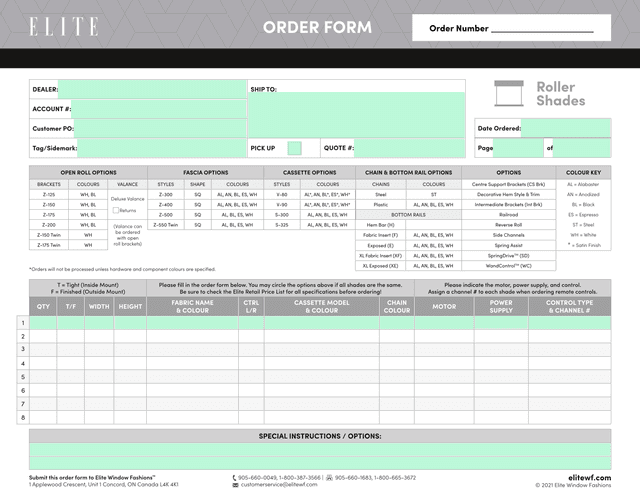The image size is (640, 495).
Task: Check the PICK UP checkbox
Action: click(x=295, y=148)
